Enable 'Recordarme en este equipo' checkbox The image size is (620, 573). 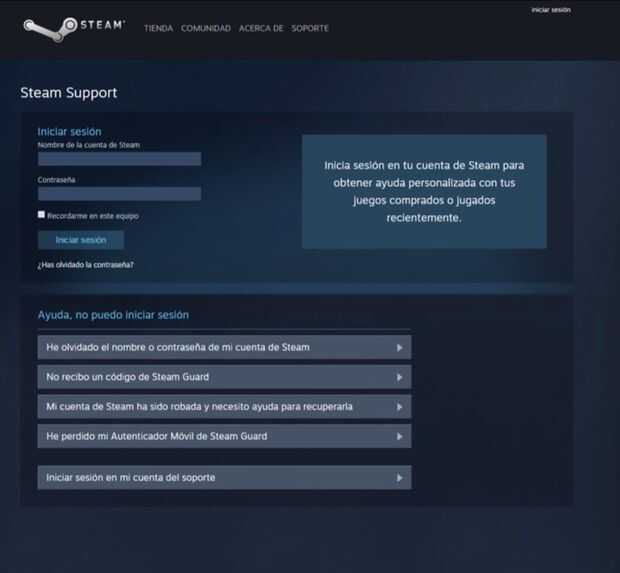[41, 214]
